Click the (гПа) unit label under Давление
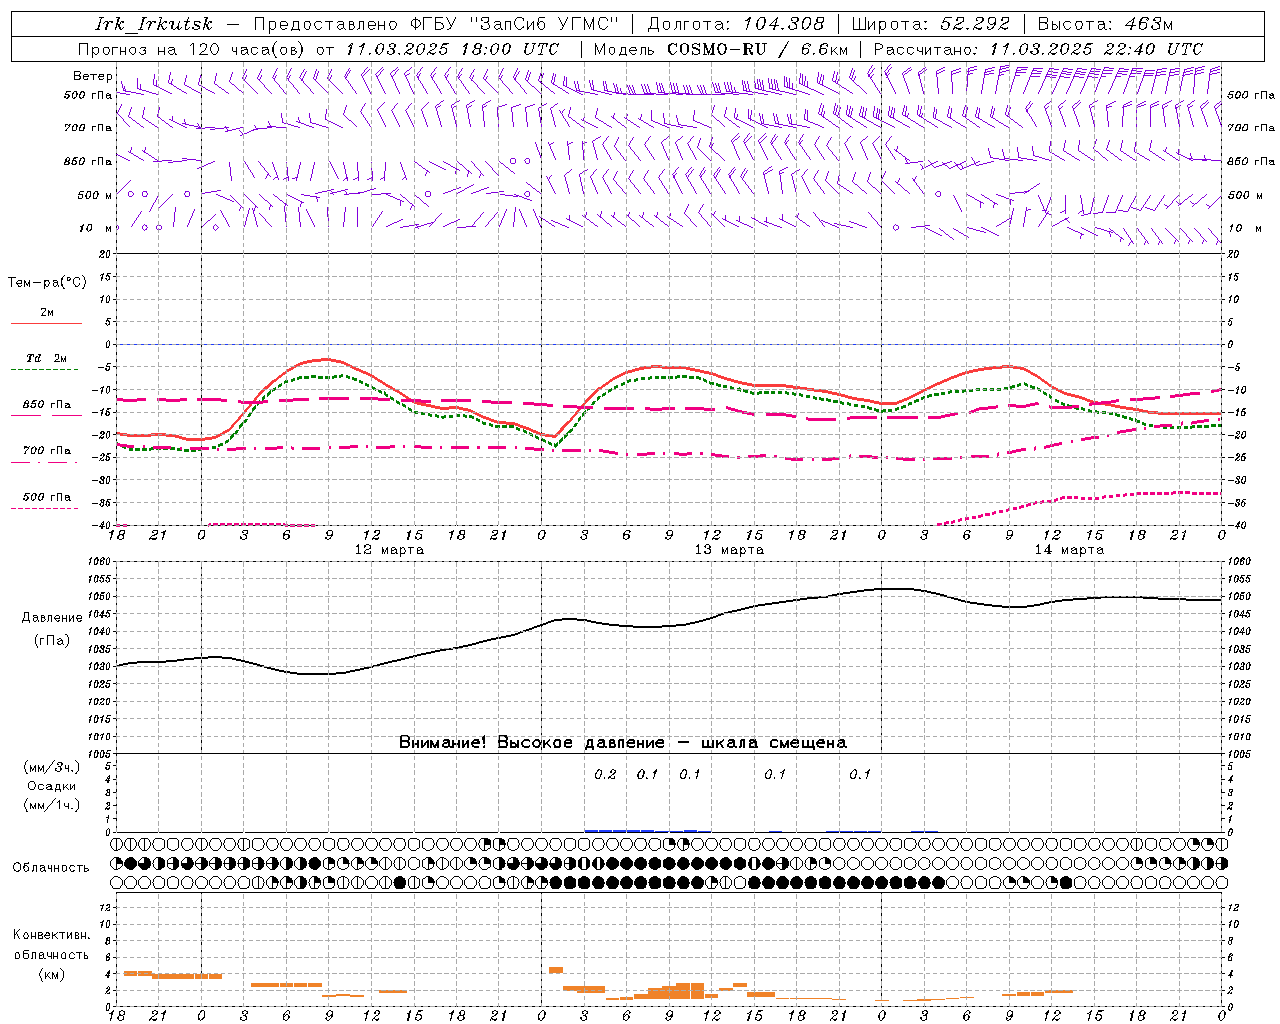Screen dimensions: 1280x1024 51,641
